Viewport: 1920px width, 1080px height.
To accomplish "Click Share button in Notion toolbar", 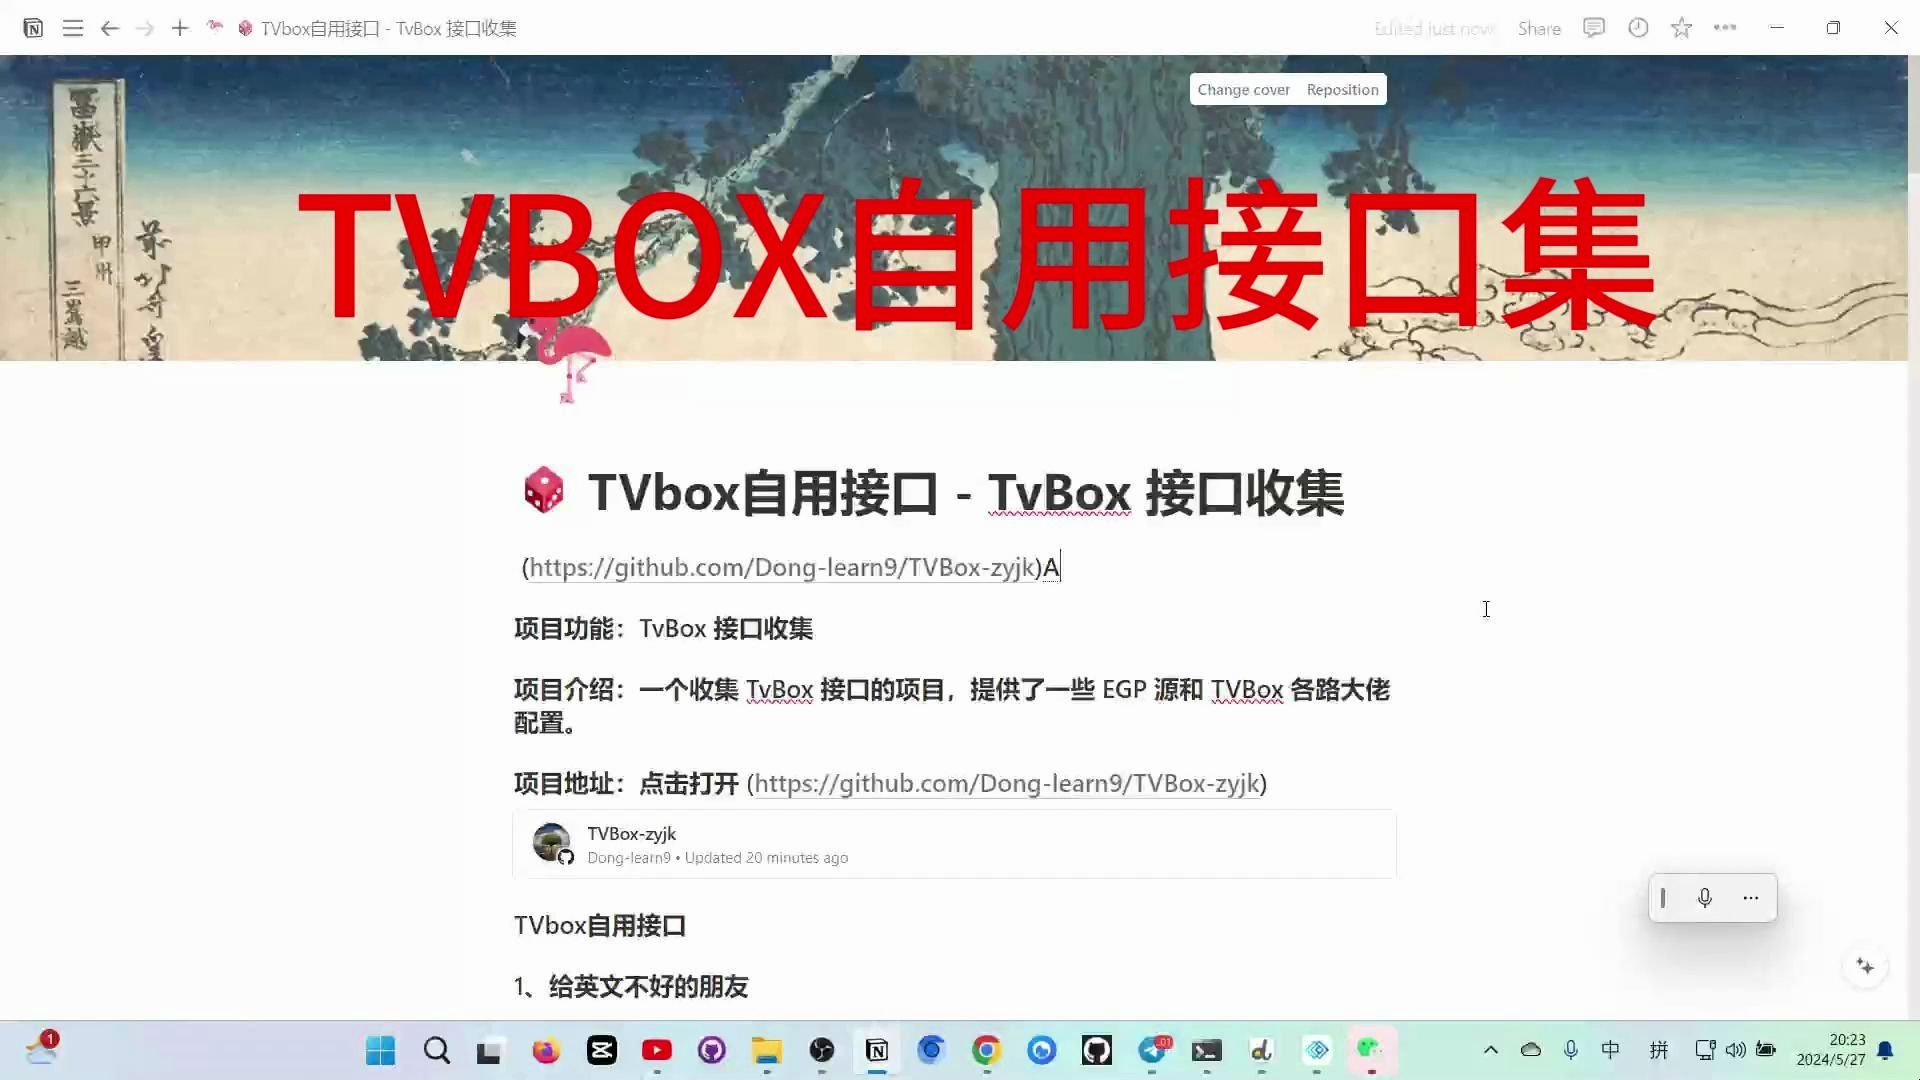I will pyautogui.click(x=1539, y=28).
